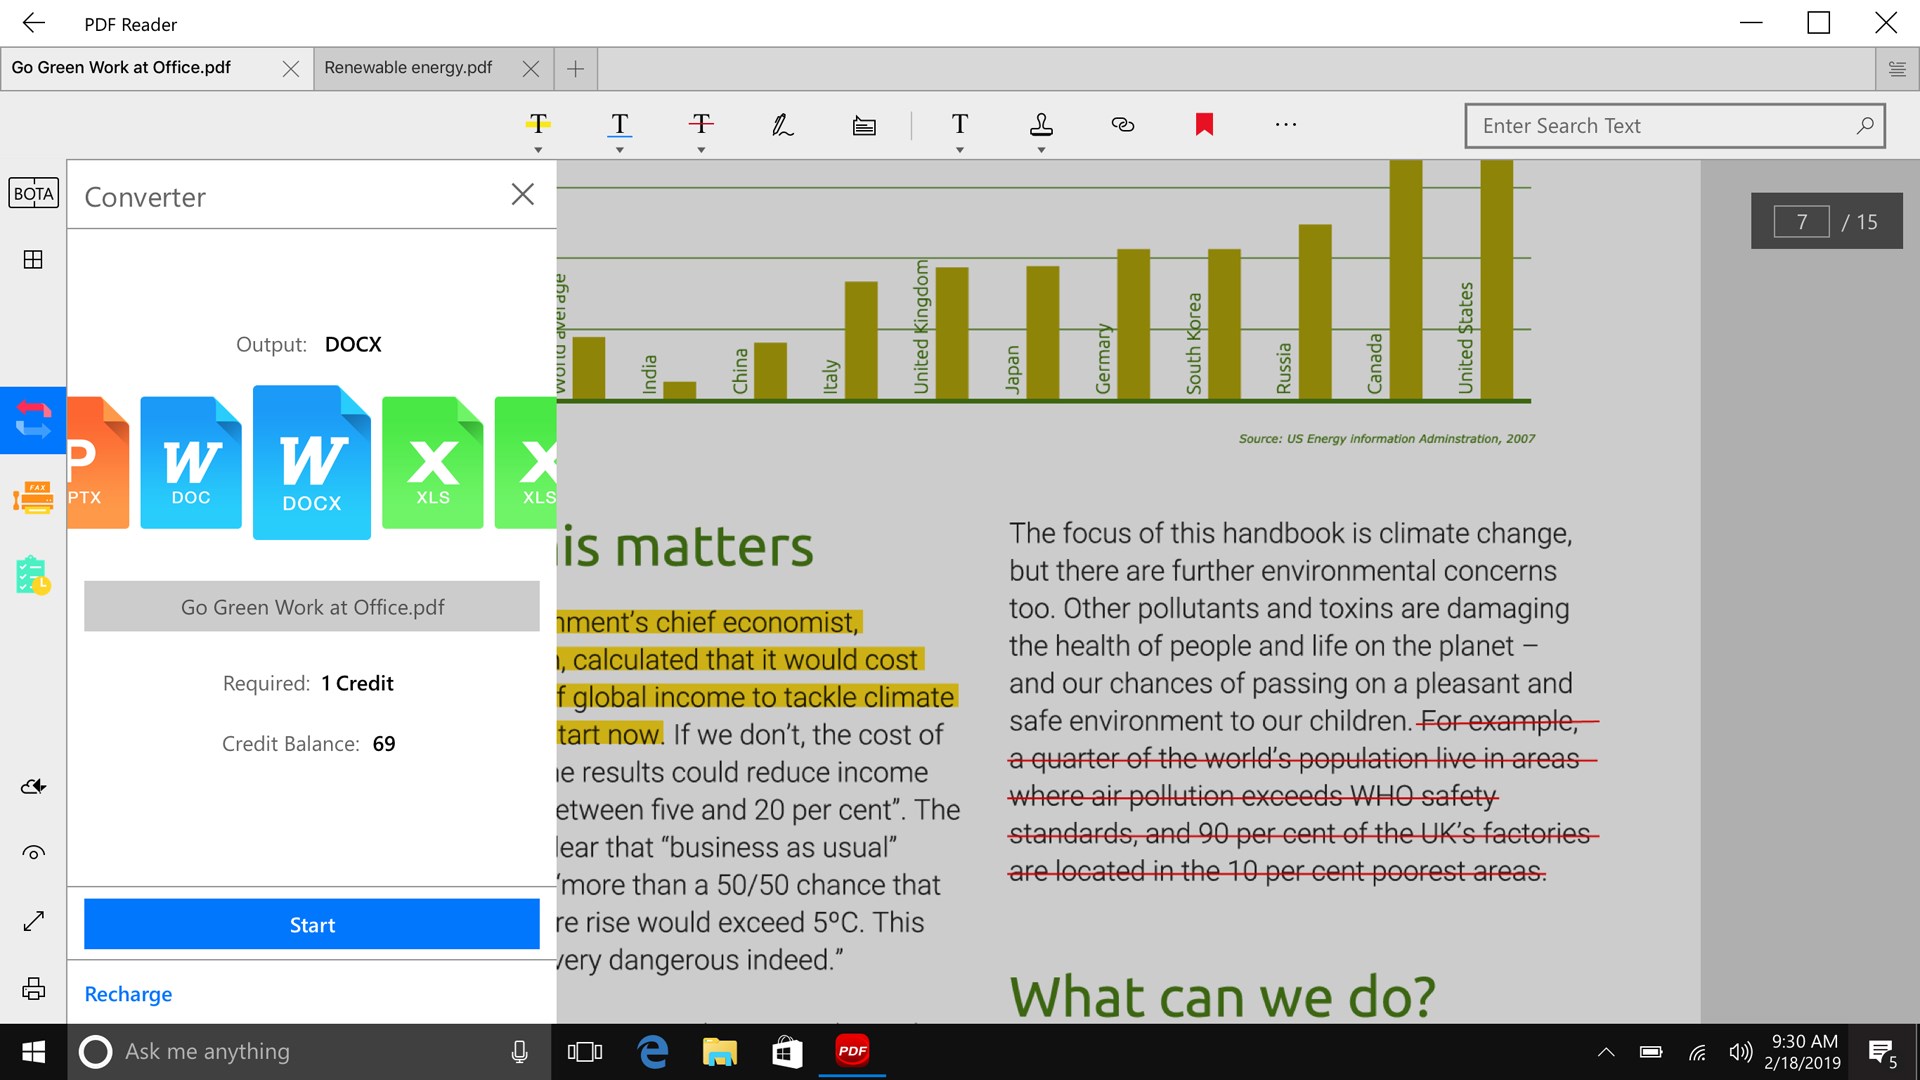The height and width of the screenshot is (1080, 1920).
Task: Expand the stamp tool dropdown arrow
Action: [x=1041, y=150]
